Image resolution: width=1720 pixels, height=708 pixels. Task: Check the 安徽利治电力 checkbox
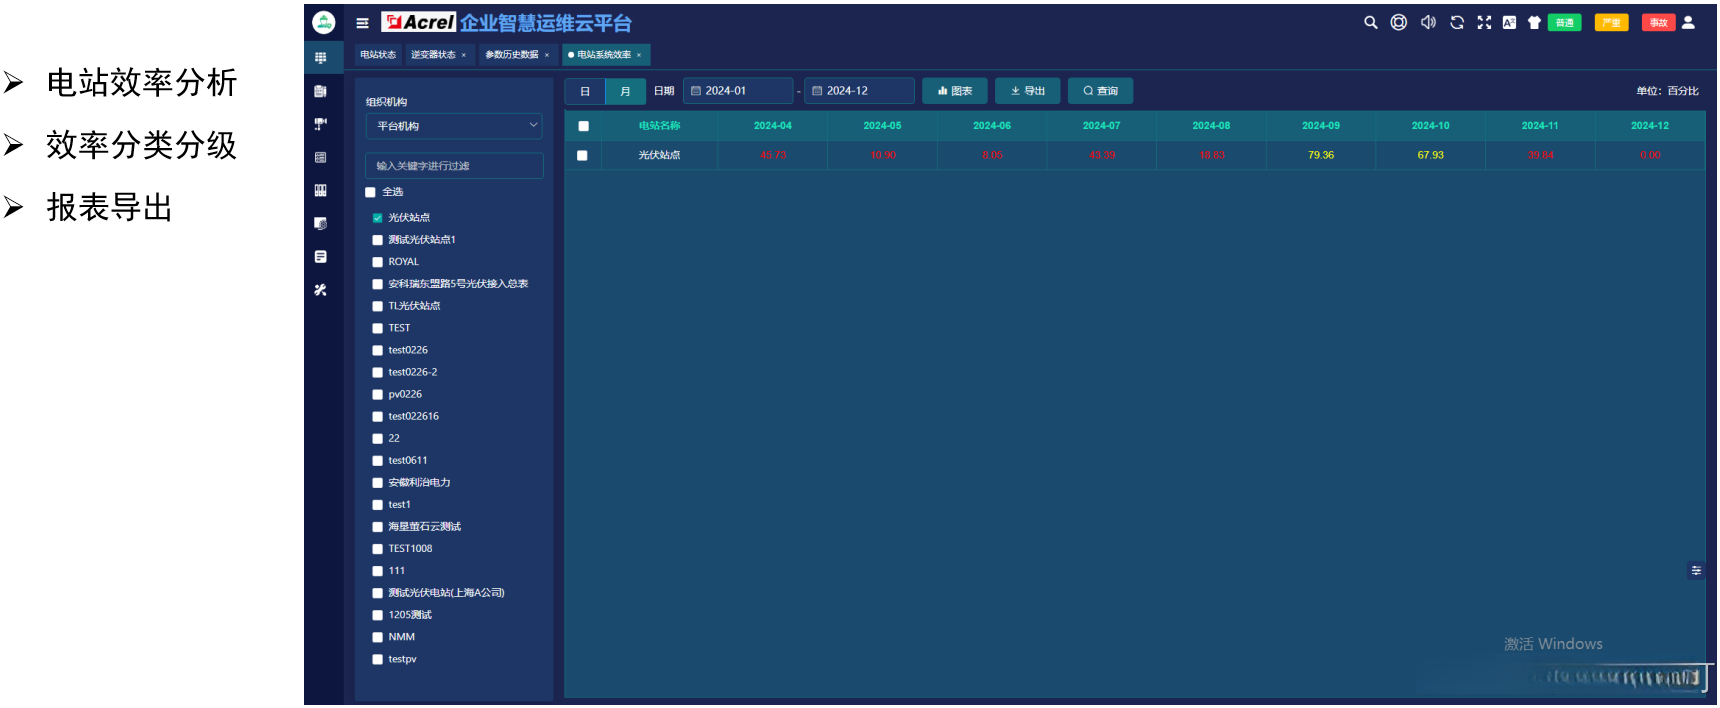[x=377, y=483]
